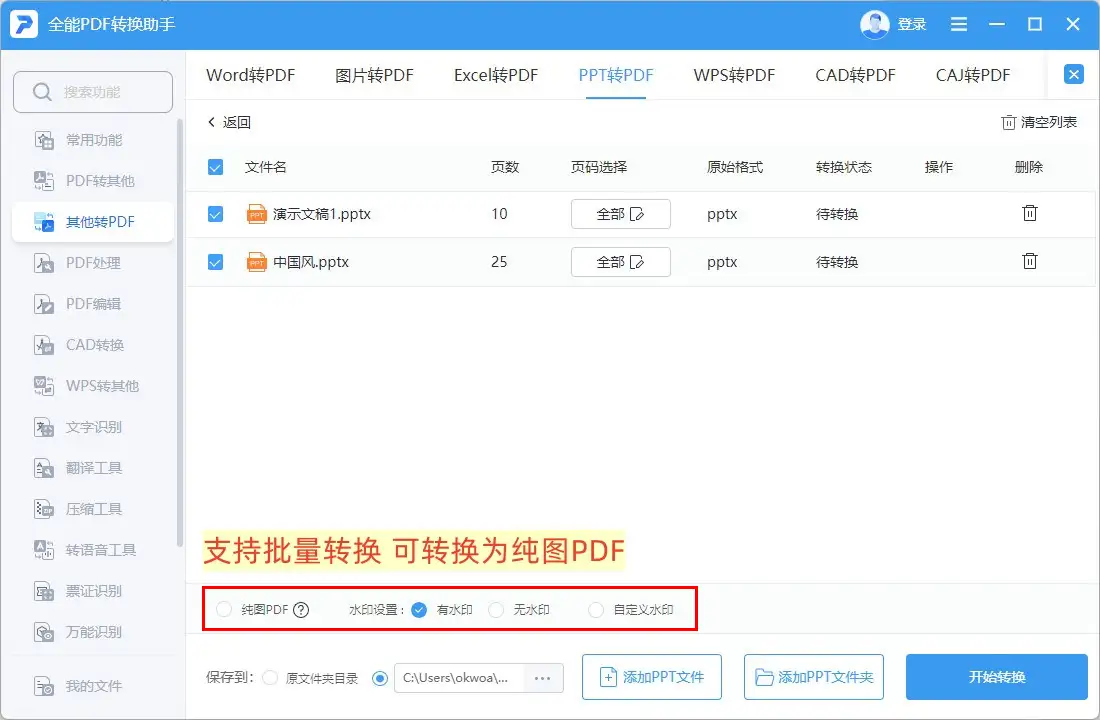Switch to the CAD转PDF tab
This screenshot has height=720, width=1100.
pos(855,75)
